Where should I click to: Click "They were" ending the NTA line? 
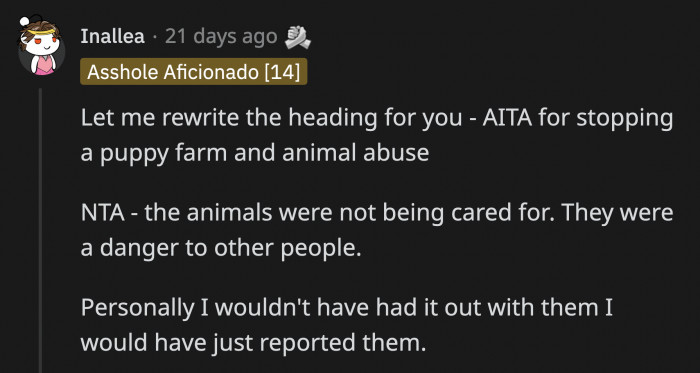click(617, 214)
